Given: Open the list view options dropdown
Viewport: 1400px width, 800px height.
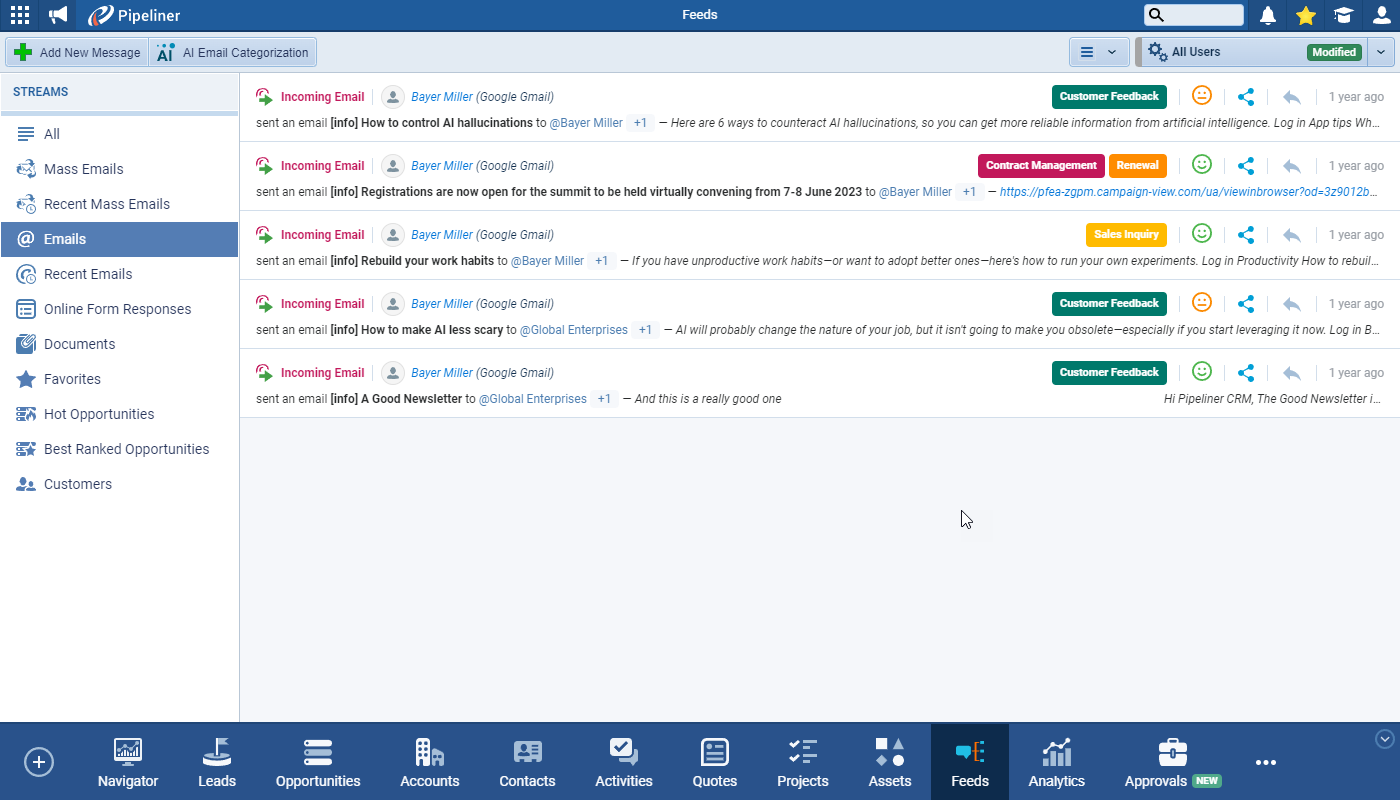Looking at the screenshot, I should click(1099, 52).
